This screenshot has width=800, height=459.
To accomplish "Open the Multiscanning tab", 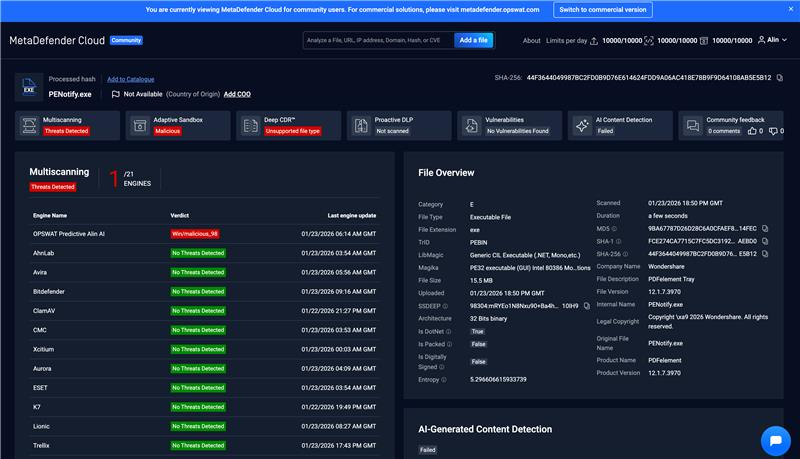I will click(68, 125).
